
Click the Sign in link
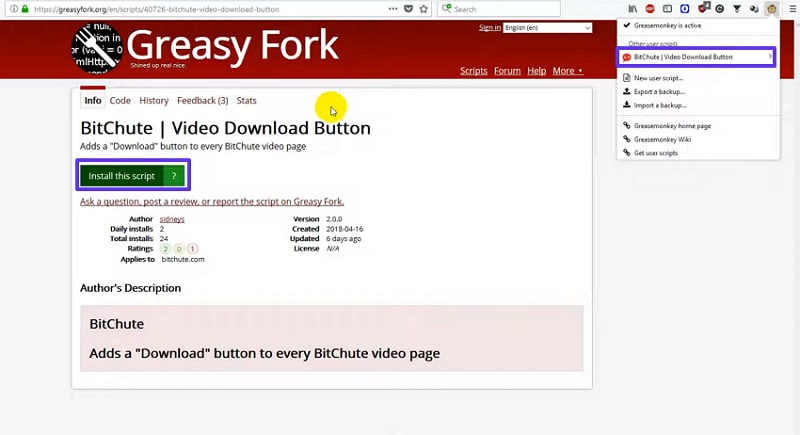[489, 28]
